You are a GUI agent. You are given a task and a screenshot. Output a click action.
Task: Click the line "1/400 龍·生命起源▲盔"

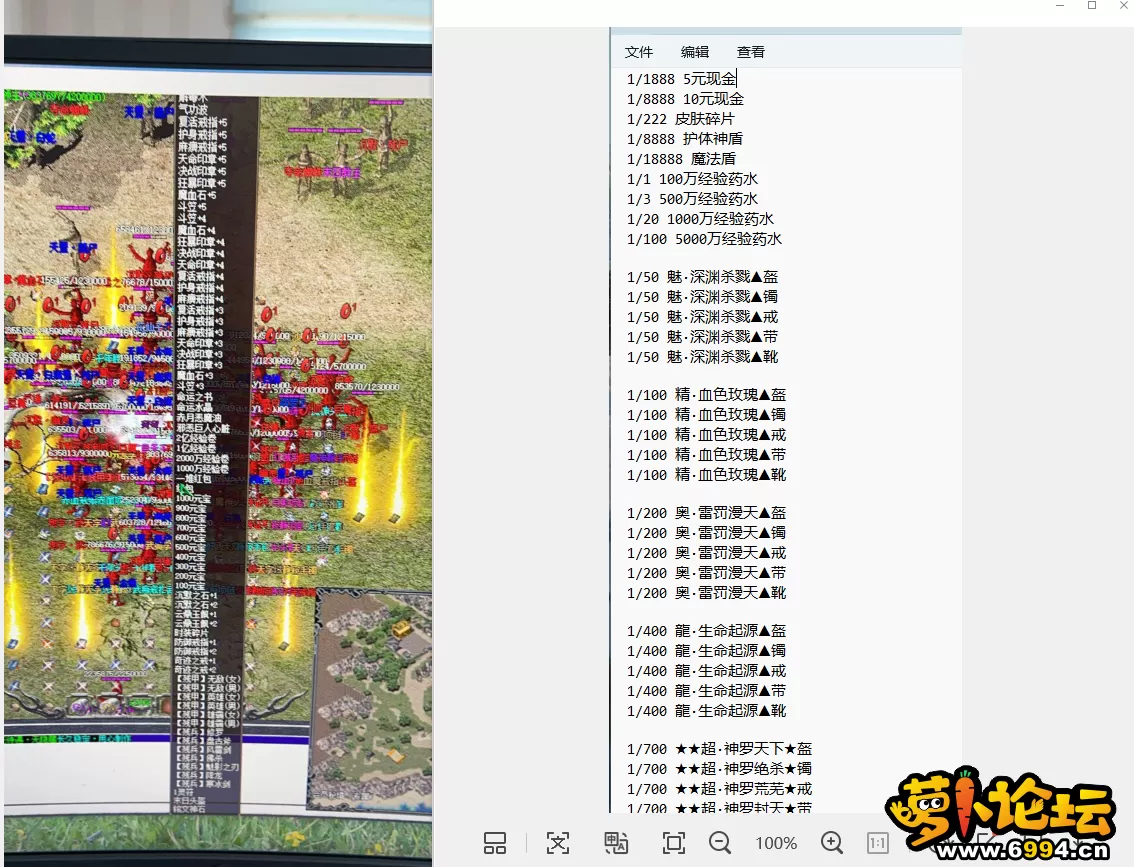click(x=707, y=631)
